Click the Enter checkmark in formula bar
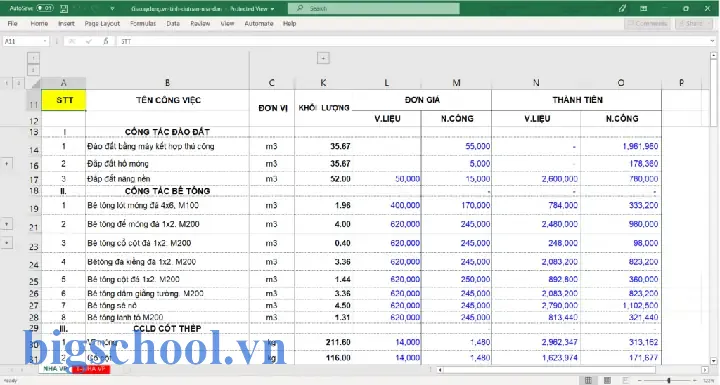Screen dimensions: 720x385 coord(89,41)
